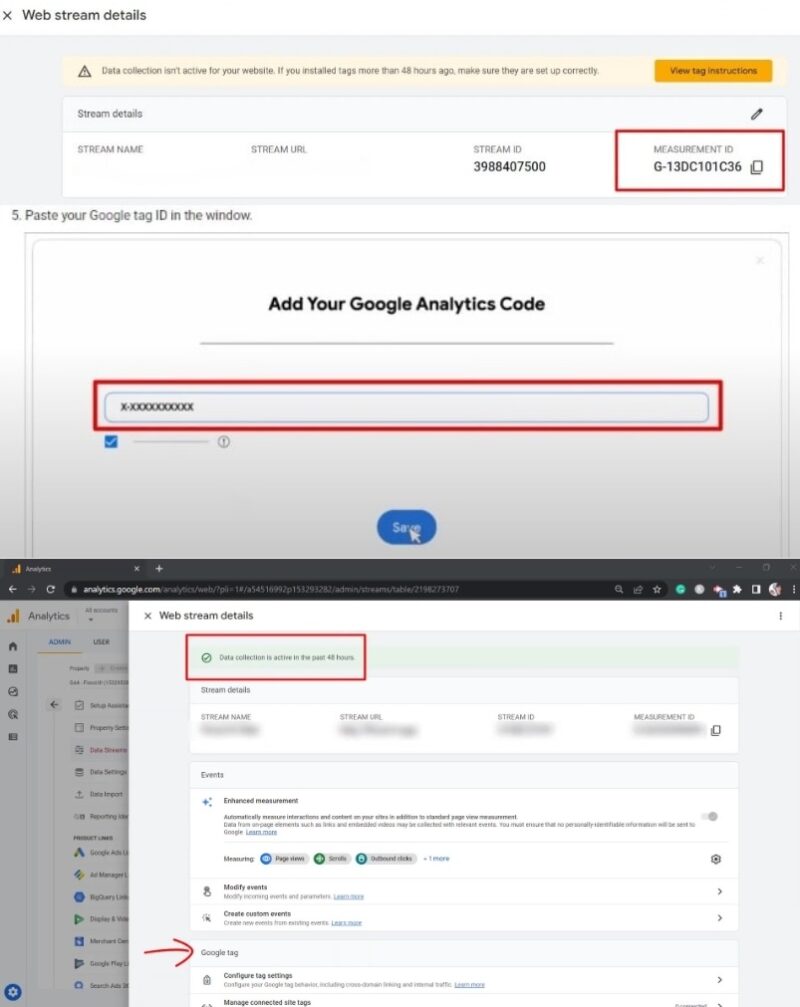
Task: Expand the Create custom events row
Action: coord(464,918)
